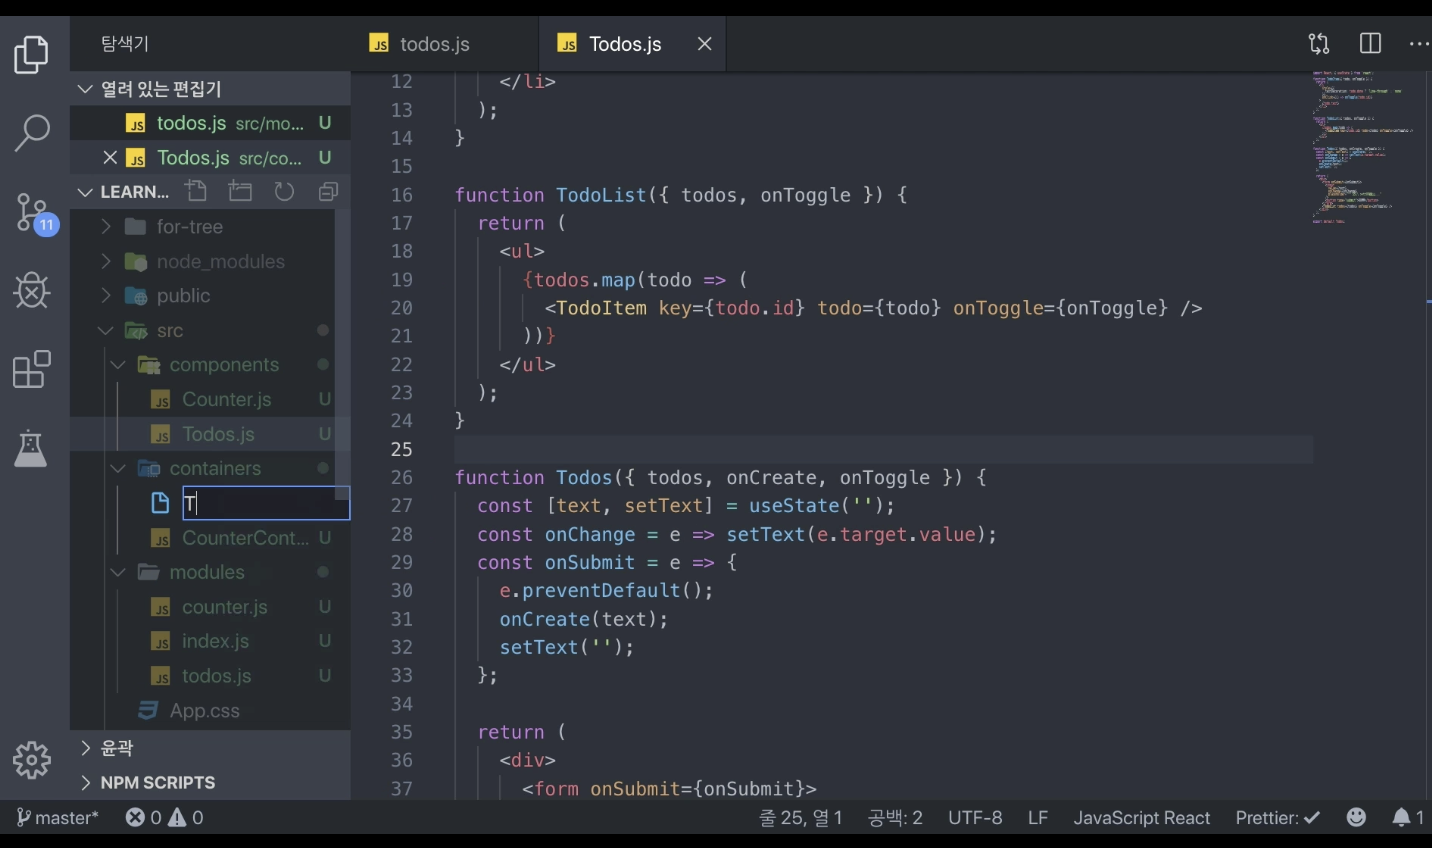This screenshot has height=848, width=1432.
Task: Click line number 25 in the gutter
Action: [x=402, y=450]
